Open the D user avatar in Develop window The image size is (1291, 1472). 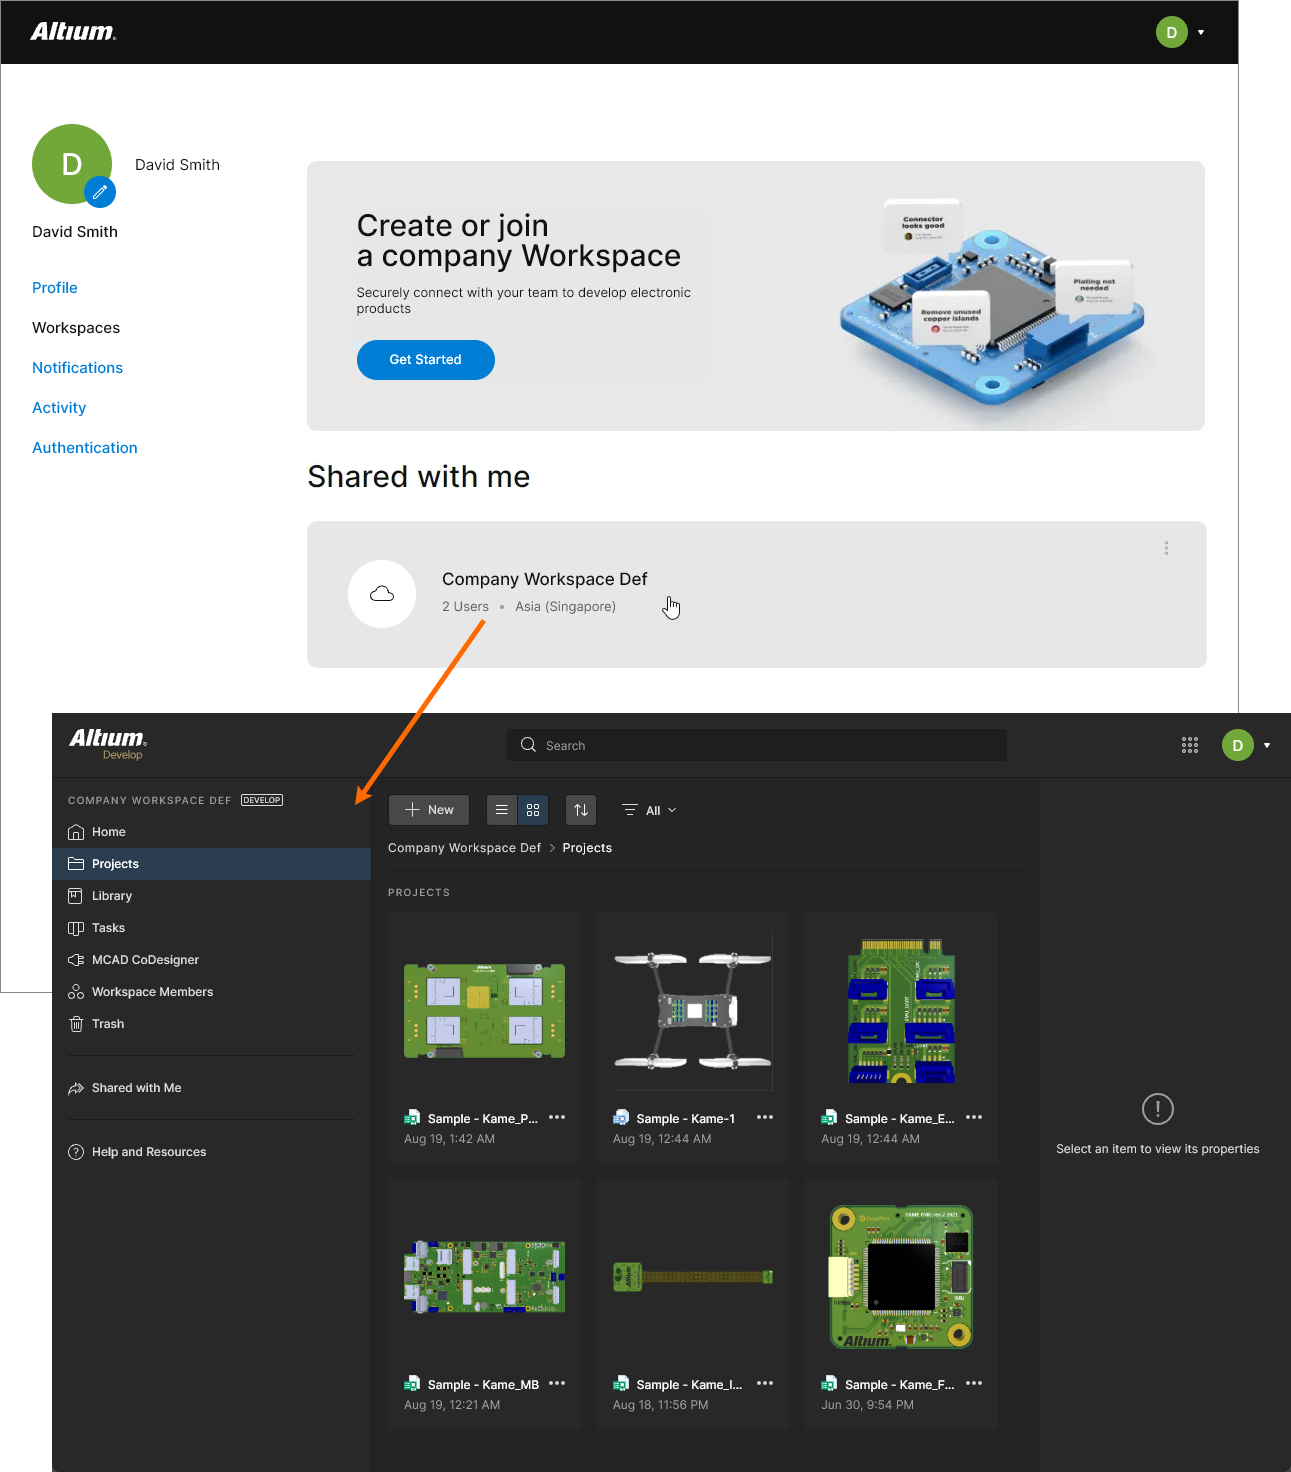click(x=1237, y=745)
